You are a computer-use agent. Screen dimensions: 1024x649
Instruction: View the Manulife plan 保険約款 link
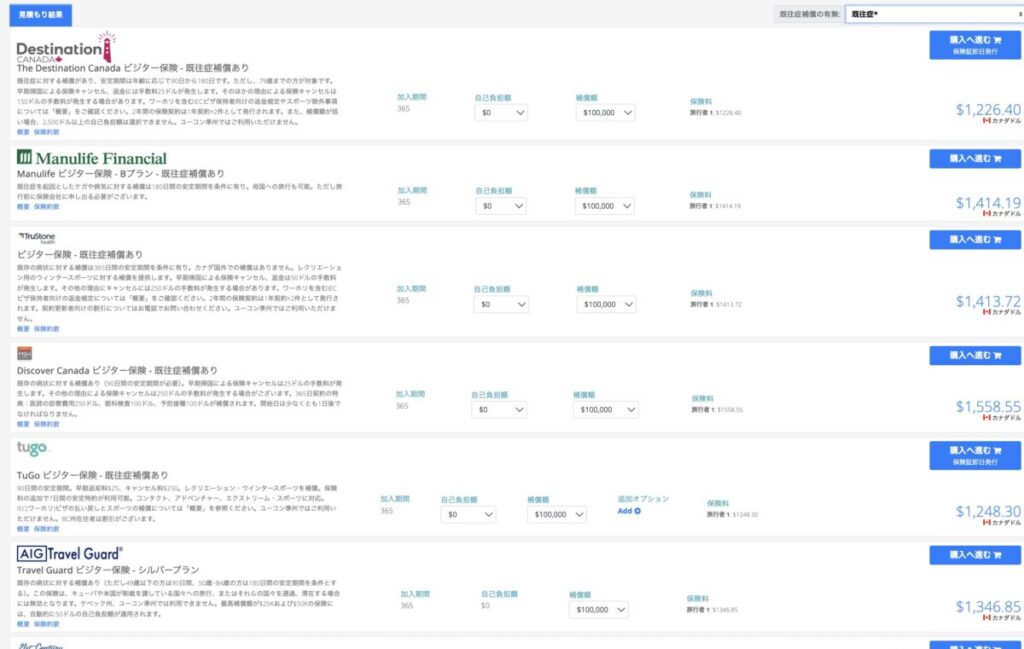pos(46,206)
